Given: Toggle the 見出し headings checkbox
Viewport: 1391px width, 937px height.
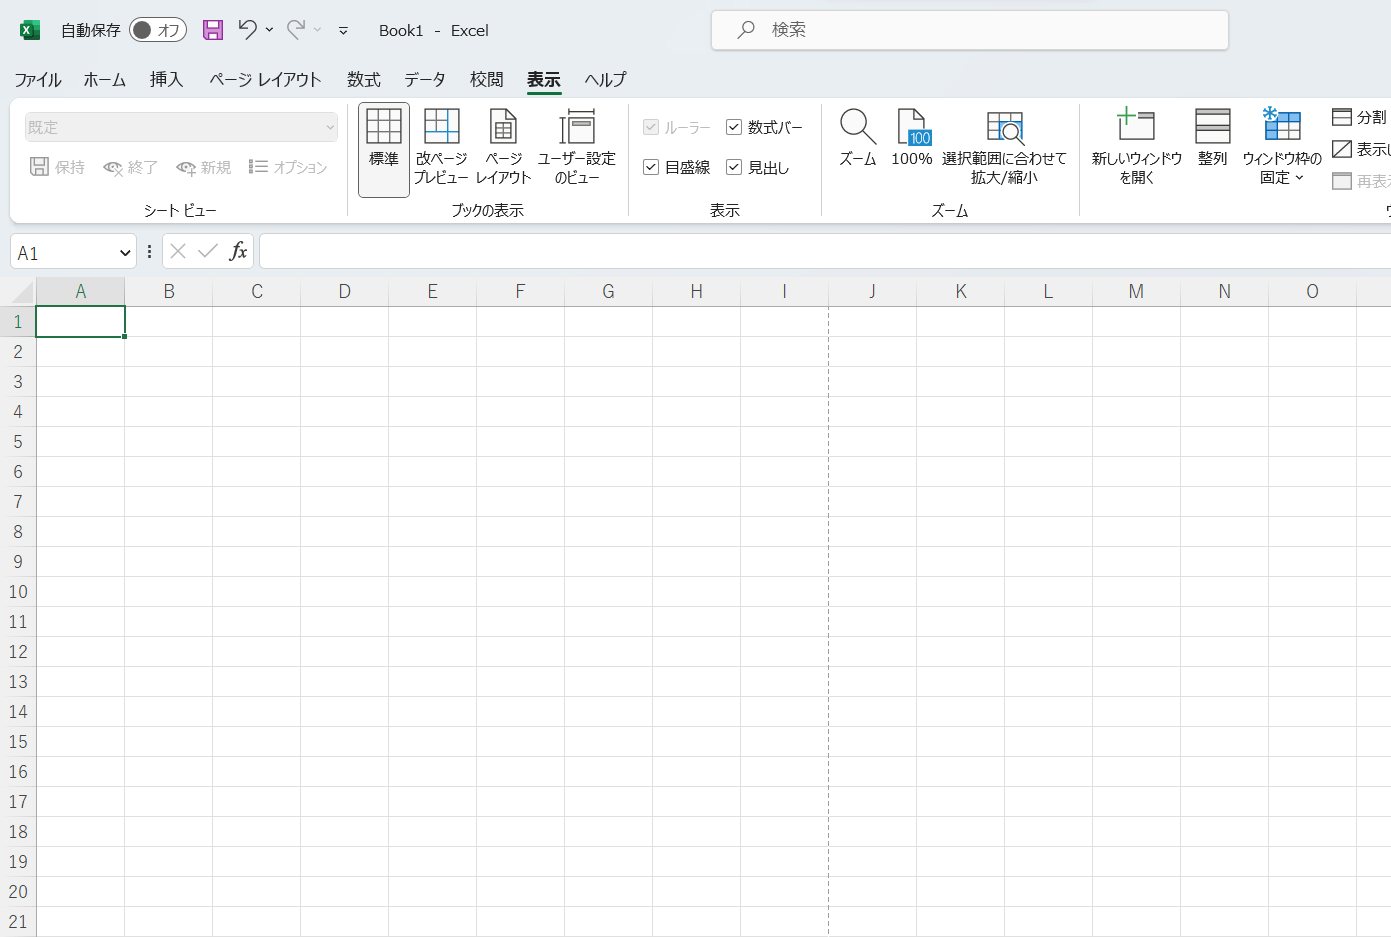Looking at the screenshot, I should tap(734, 167).
